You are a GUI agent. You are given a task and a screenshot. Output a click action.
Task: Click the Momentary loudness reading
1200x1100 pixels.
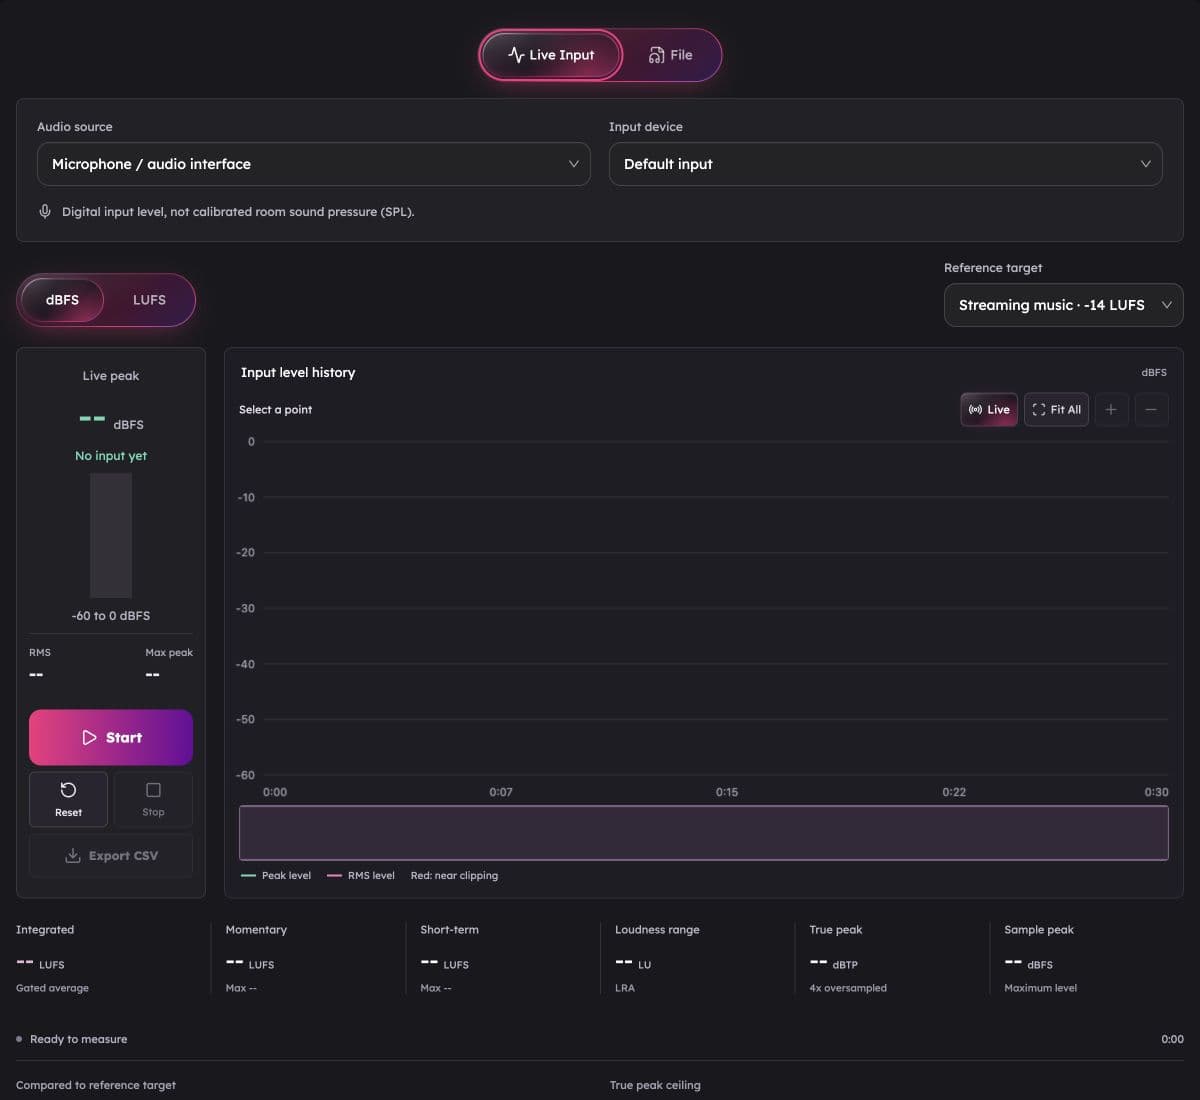click(250, 963)
